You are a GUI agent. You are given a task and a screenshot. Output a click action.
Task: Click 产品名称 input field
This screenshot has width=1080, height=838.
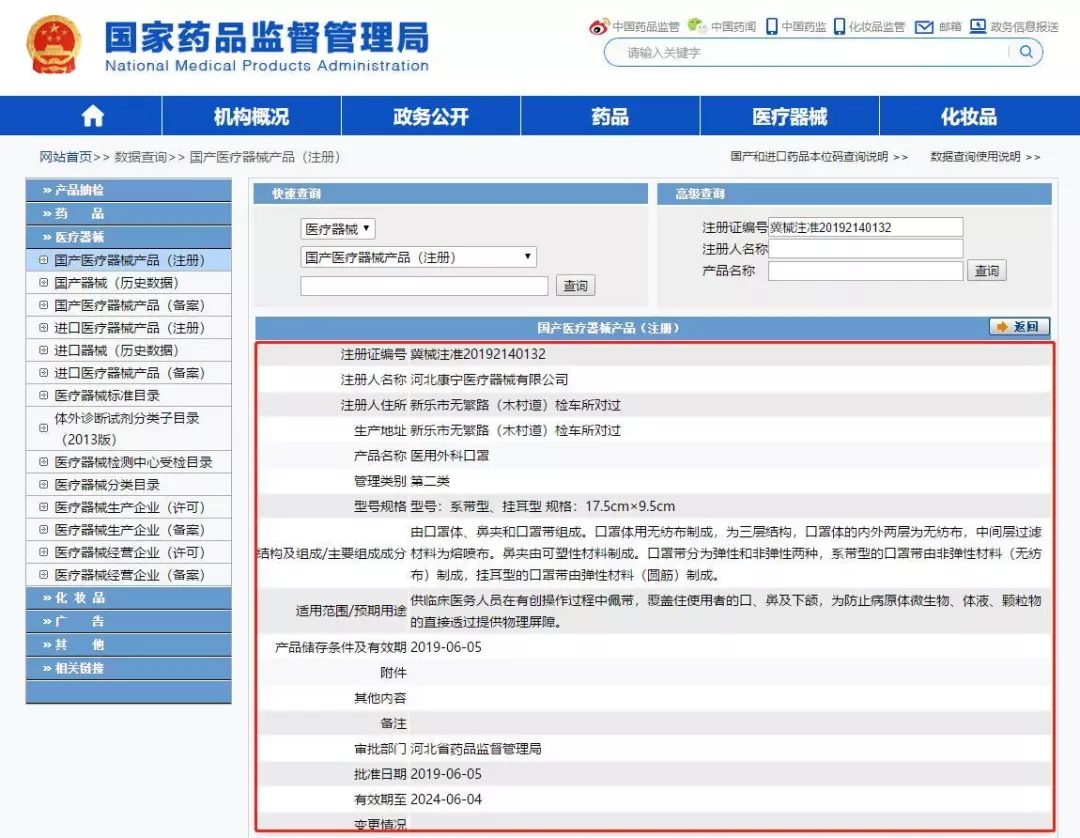(866, 270)
